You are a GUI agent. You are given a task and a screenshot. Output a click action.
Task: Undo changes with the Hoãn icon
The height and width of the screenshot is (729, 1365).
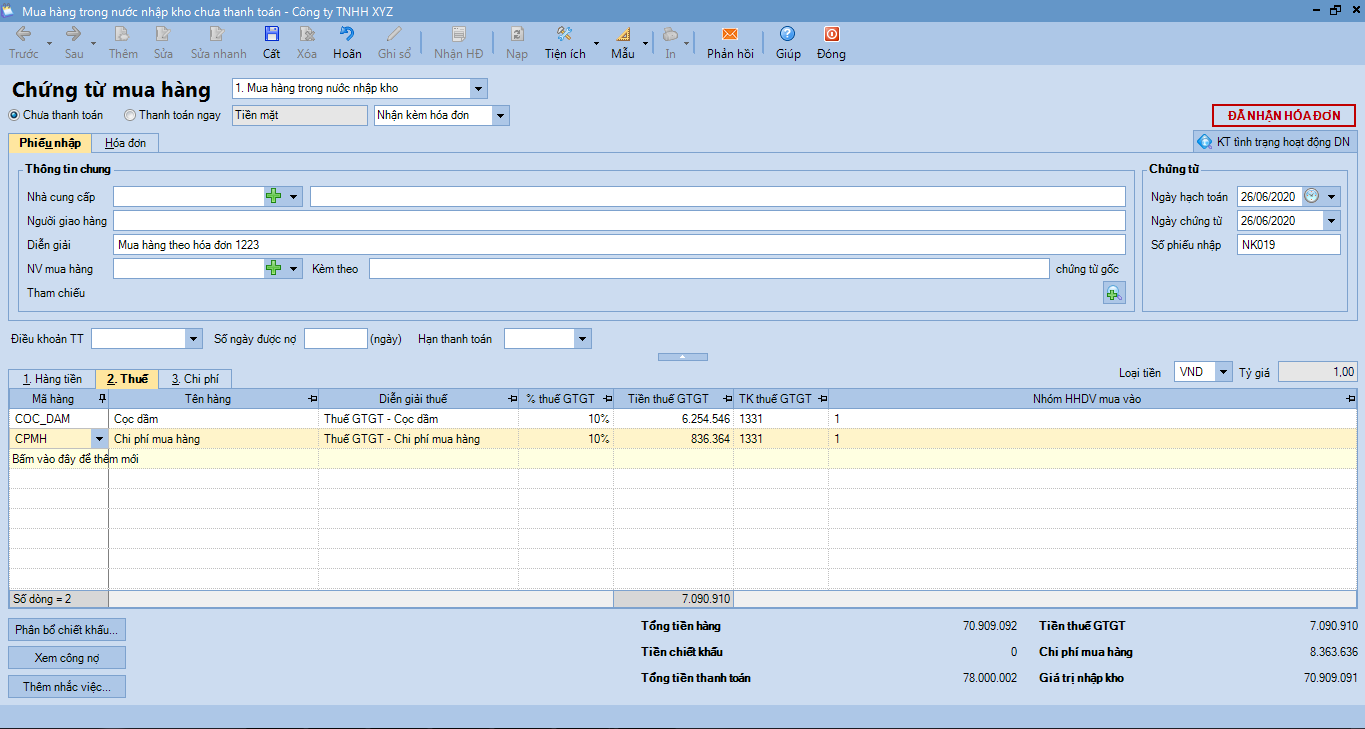tap(347, 34)
